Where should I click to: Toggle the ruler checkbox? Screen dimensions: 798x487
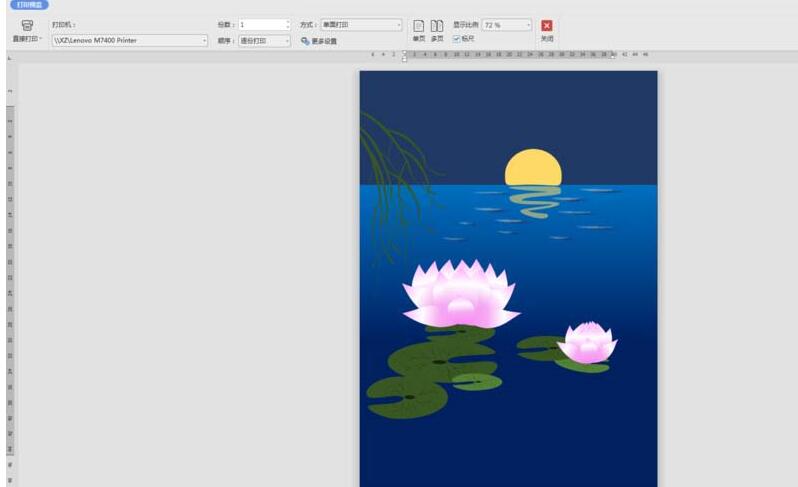[457, 38]
